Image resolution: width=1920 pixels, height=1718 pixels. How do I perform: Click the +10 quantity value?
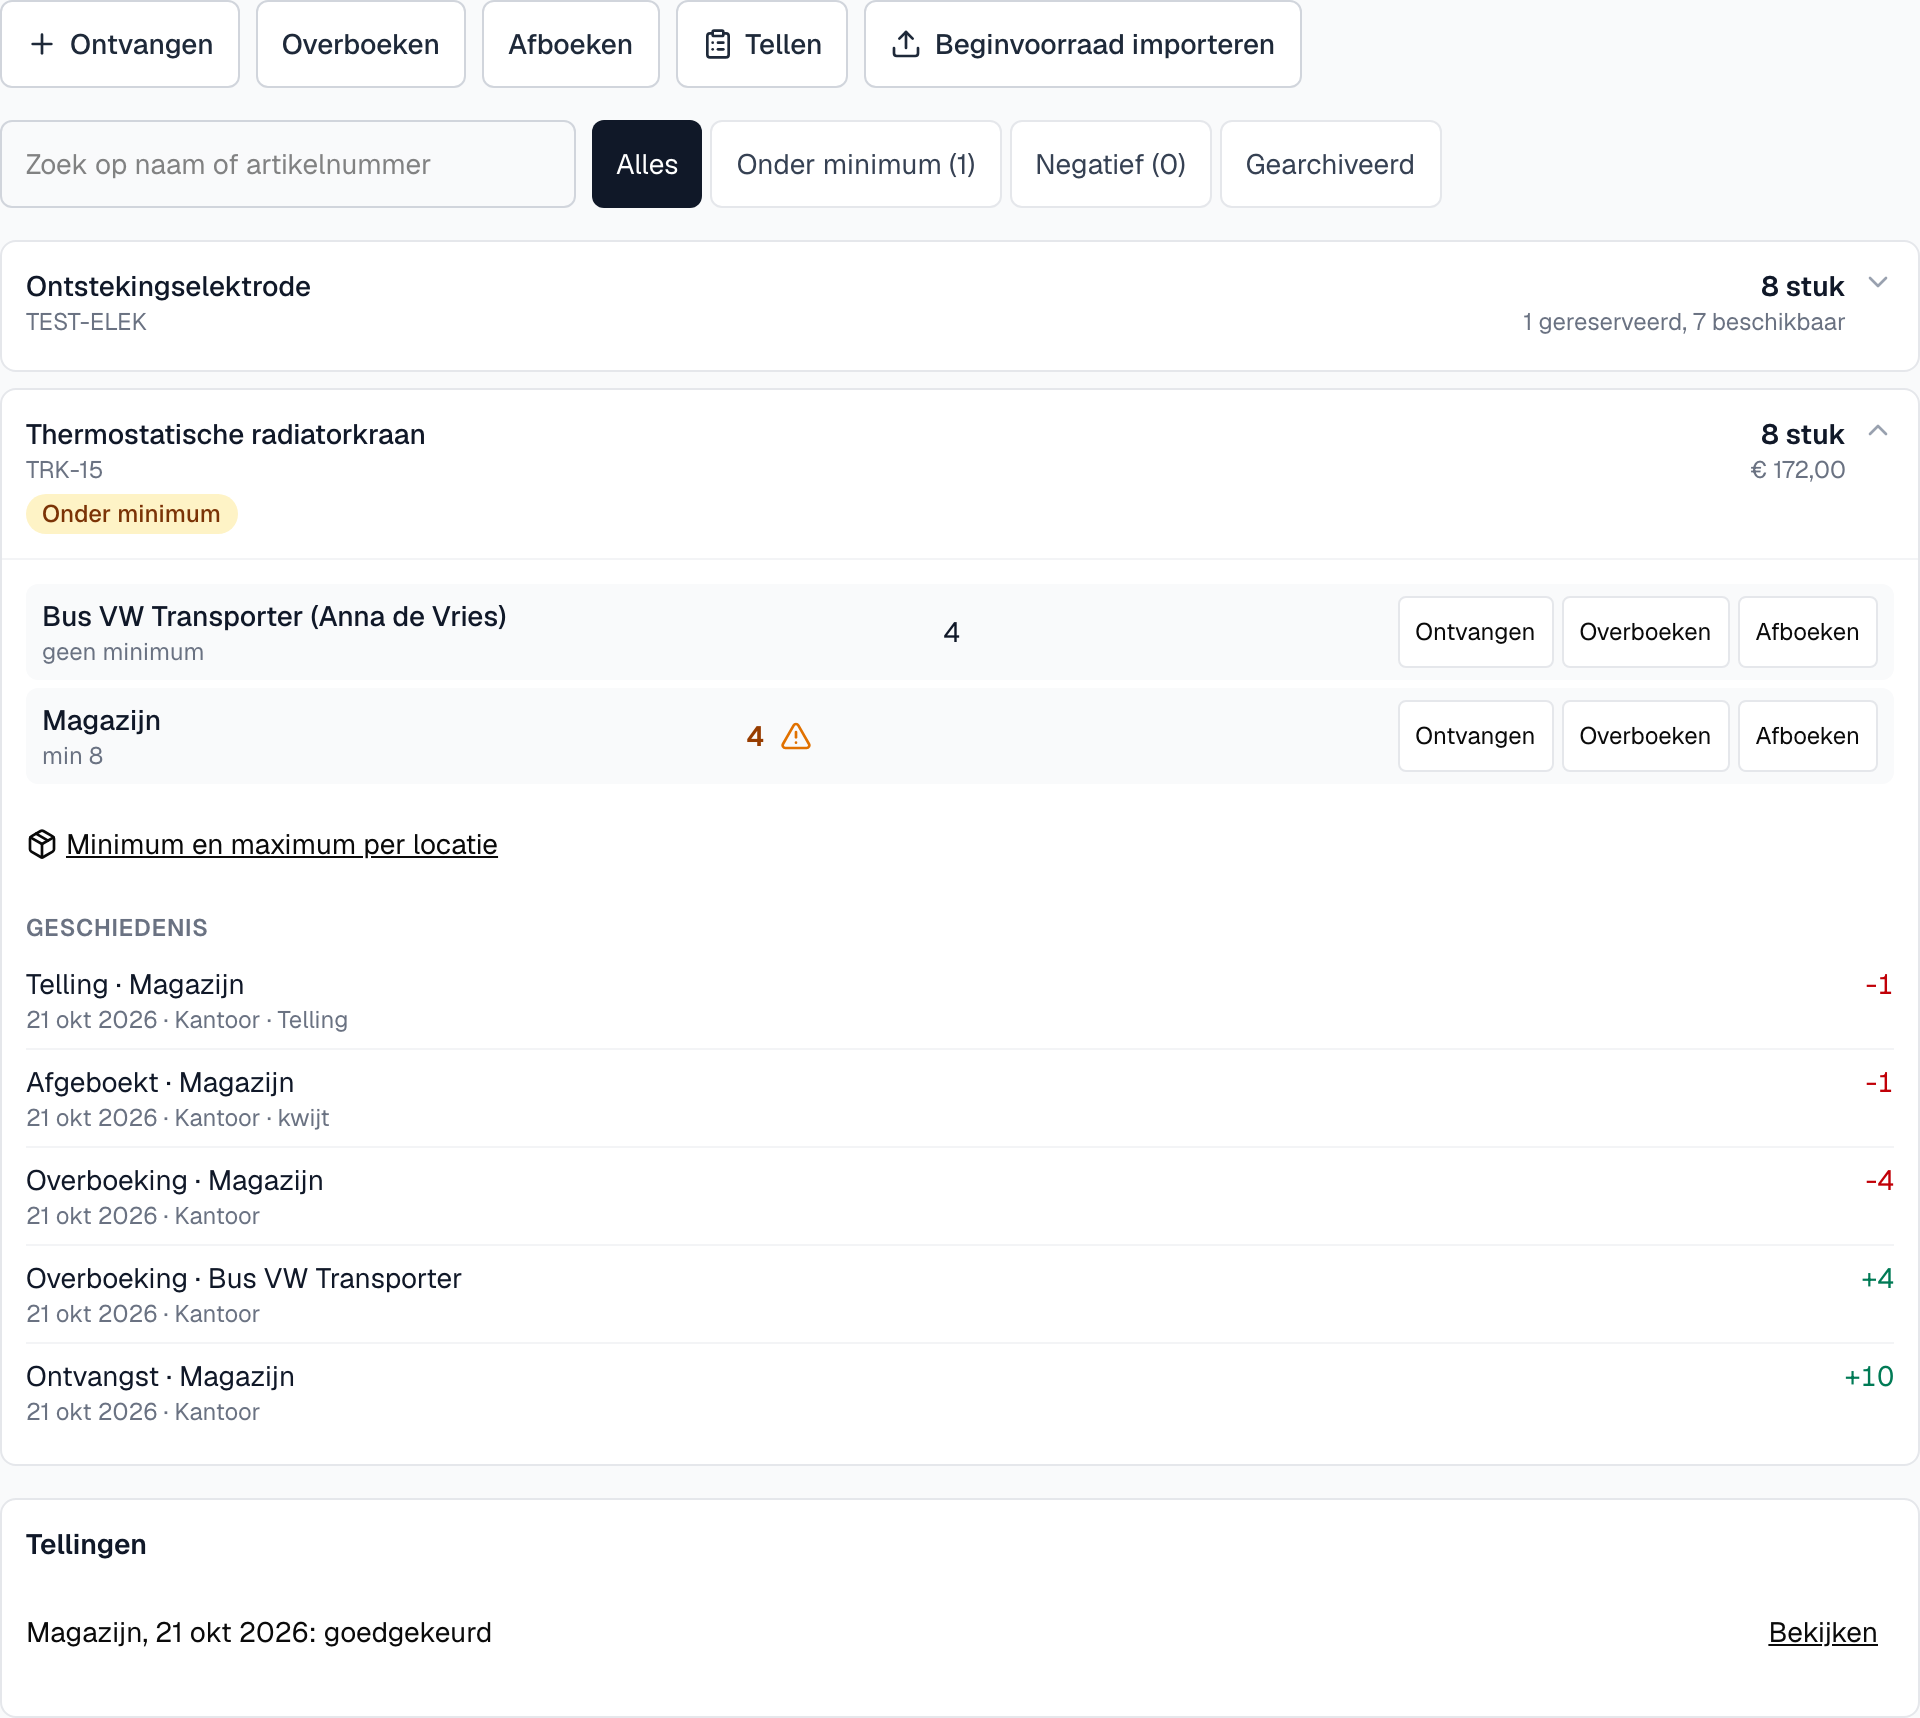pyautogui.click(x=1868, y=1376)
